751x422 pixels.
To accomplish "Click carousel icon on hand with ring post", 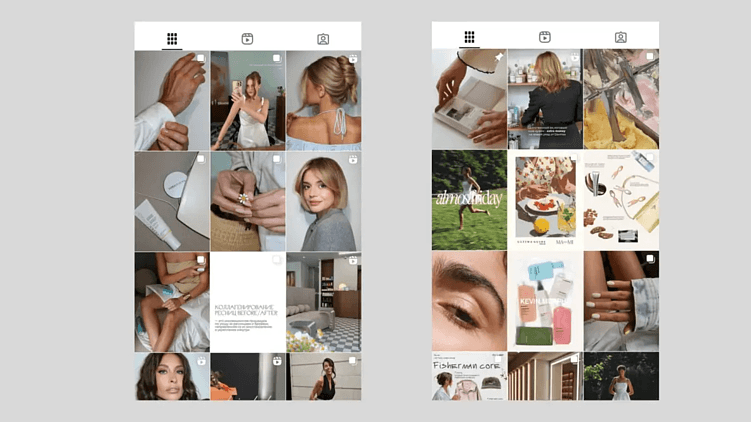I will [201, 58].
